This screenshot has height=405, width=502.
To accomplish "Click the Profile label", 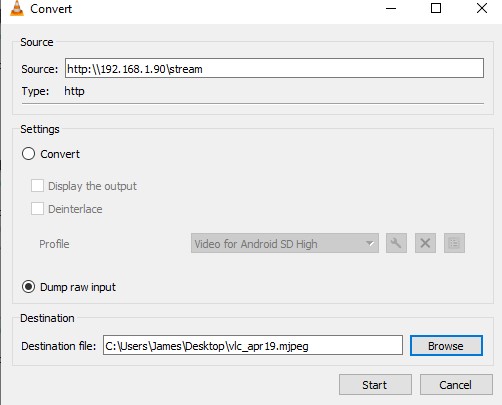I will point(54,244).
